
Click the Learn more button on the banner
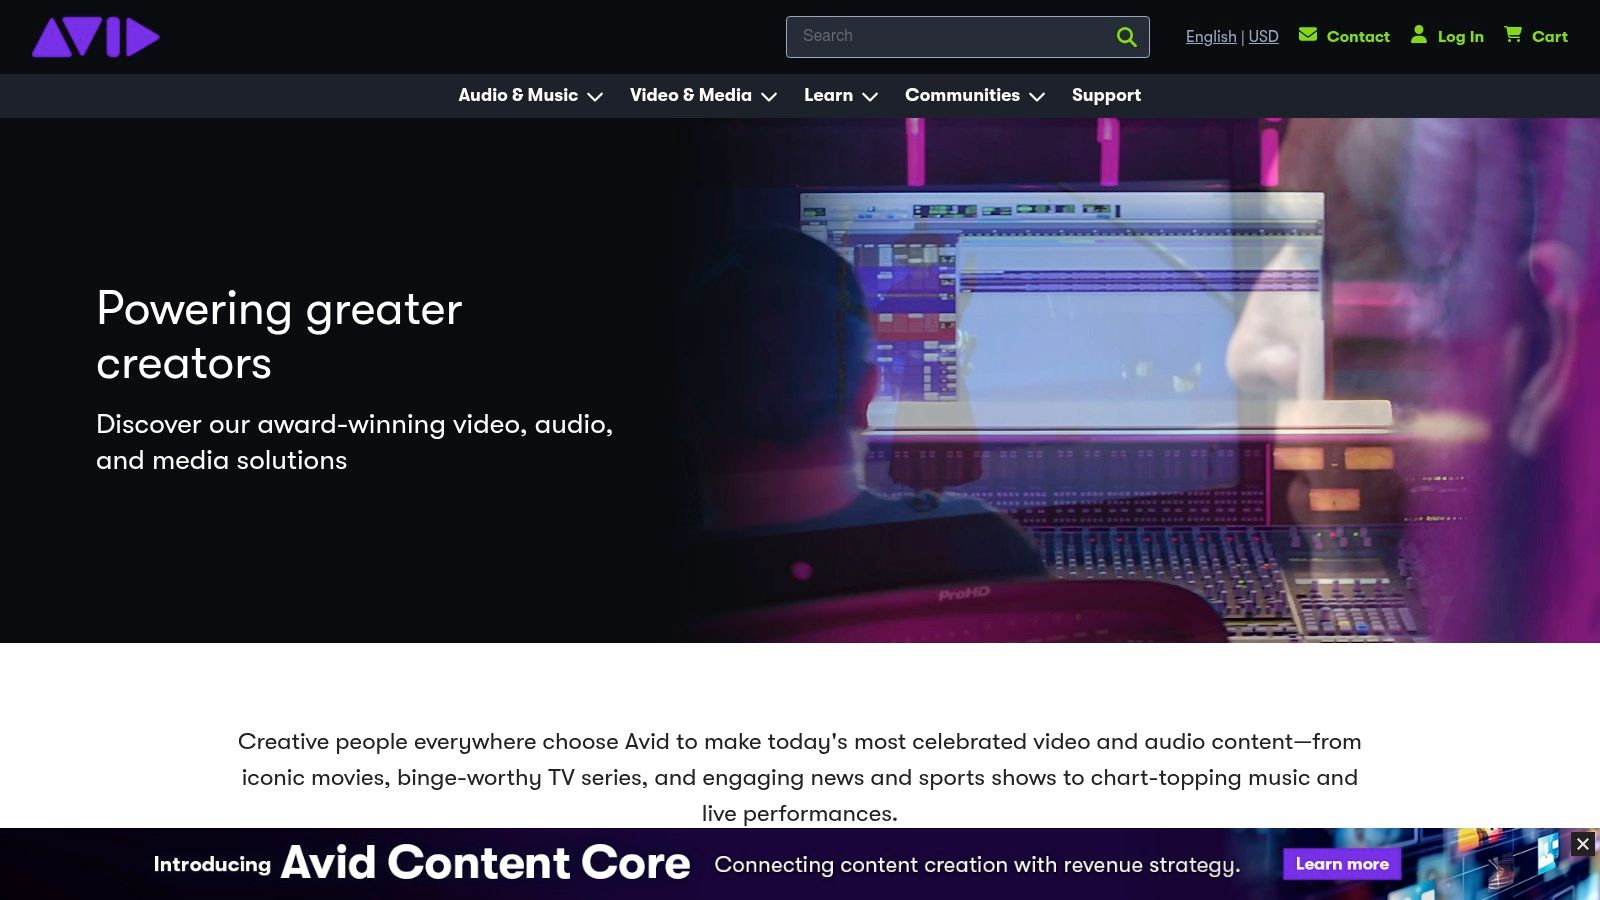tap(1342, 864)
